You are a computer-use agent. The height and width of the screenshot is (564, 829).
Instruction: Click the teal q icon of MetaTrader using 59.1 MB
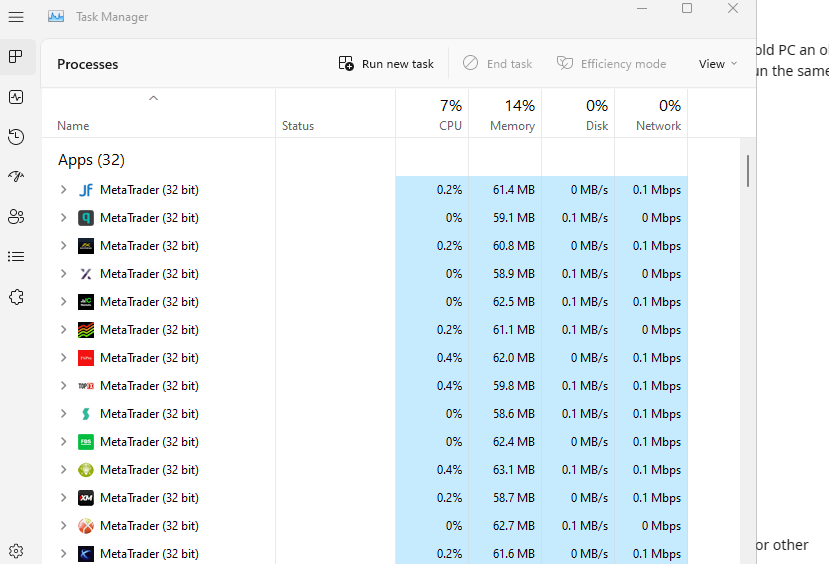coord(86,218)
